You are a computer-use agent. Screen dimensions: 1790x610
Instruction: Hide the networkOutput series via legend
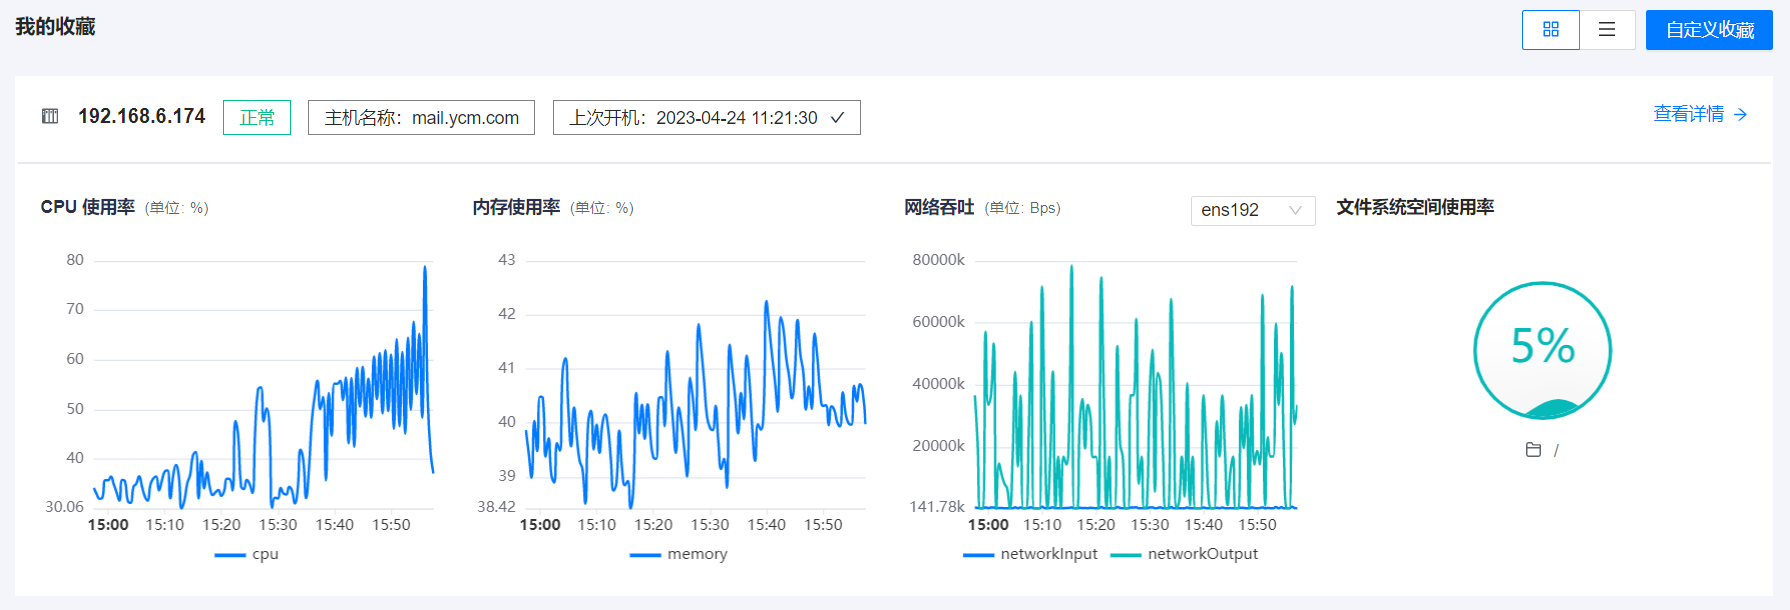(1184, 554)
